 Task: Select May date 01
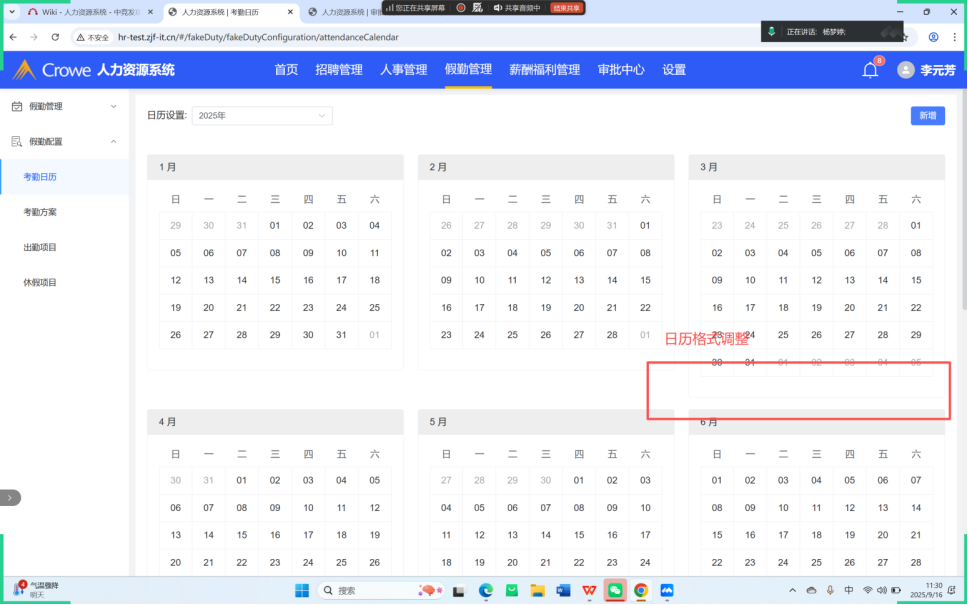pos(578,480)
